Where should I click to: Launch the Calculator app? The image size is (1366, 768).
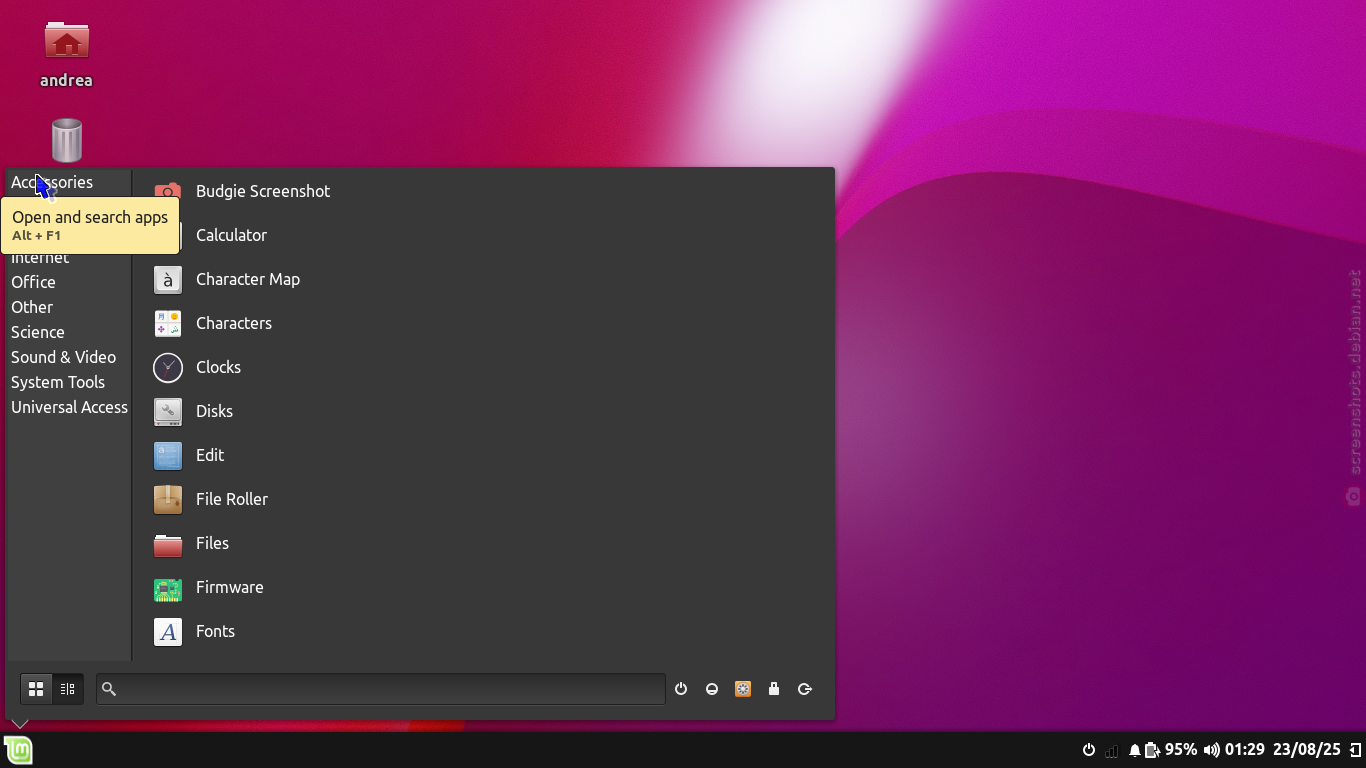pos(484,235)
